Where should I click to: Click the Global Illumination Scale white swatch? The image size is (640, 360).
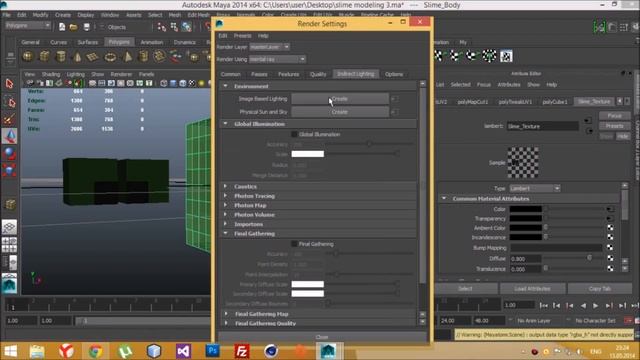(308, 154)
